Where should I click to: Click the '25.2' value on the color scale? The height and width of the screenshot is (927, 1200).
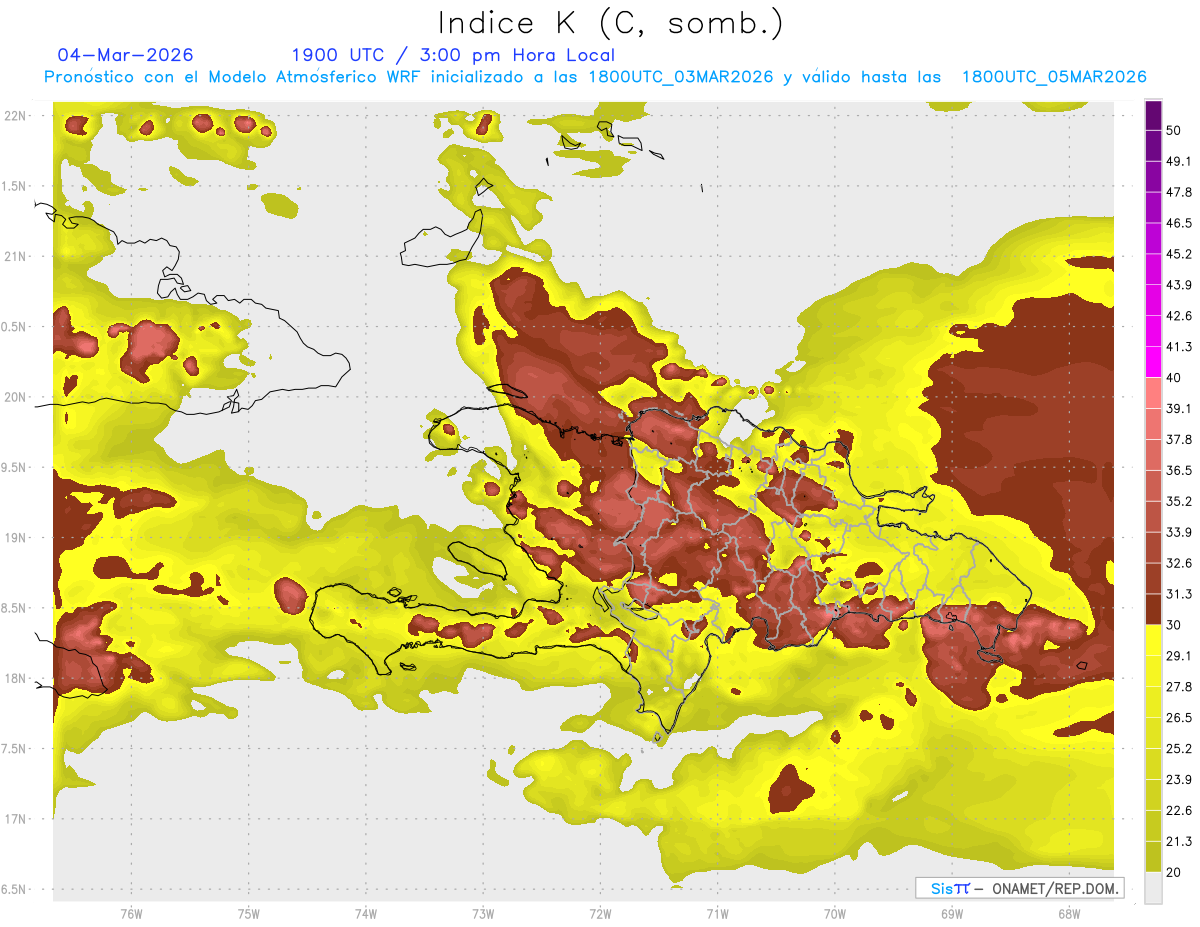click(1179, 749)
